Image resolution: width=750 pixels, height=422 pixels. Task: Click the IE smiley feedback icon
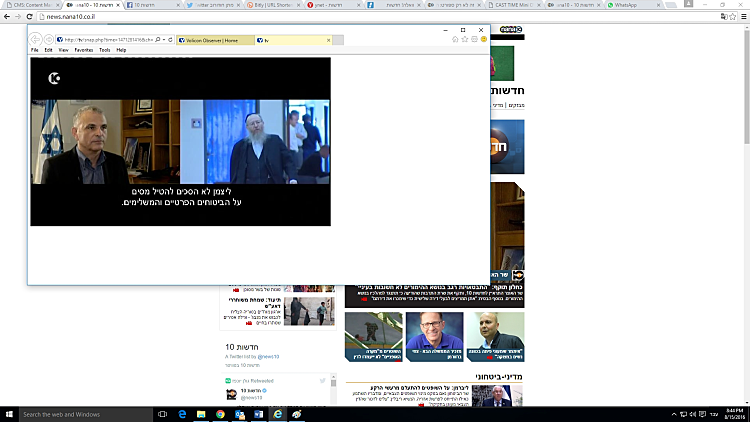(x=484, y=39)
